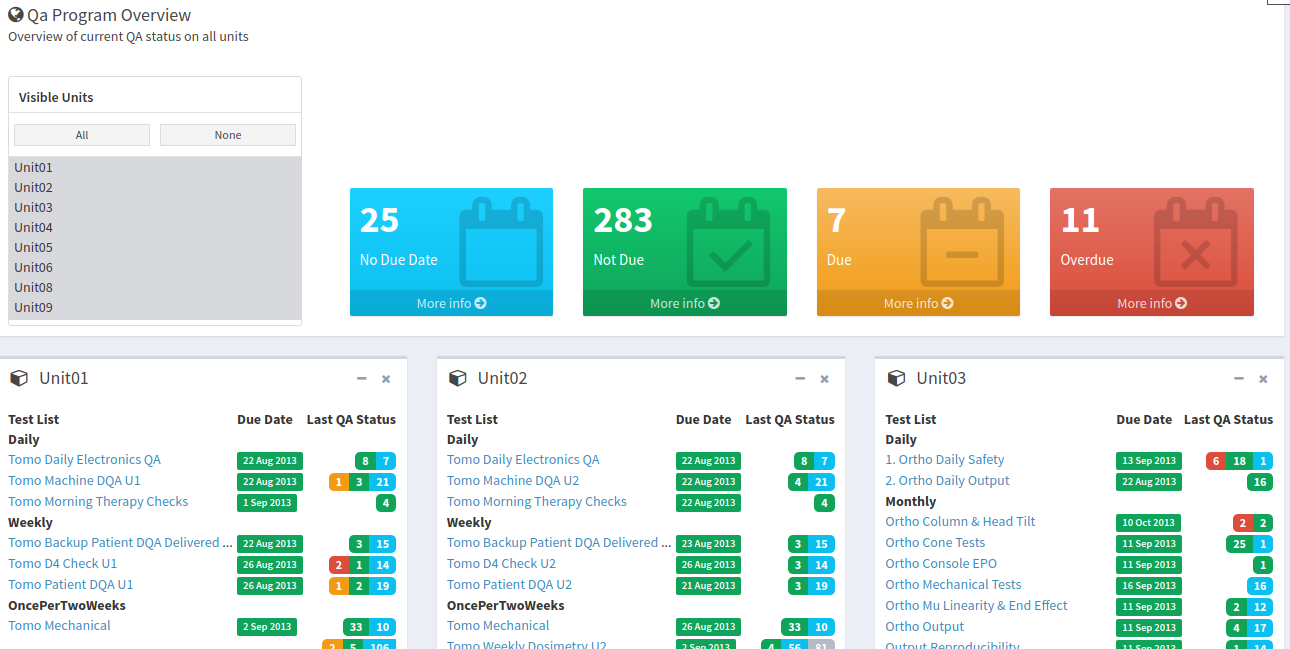The height and width of the screenshot is (649, 1290).
Task: Open Tomo Morning Therapy Checks in Unit01
Action: point(98,502)
